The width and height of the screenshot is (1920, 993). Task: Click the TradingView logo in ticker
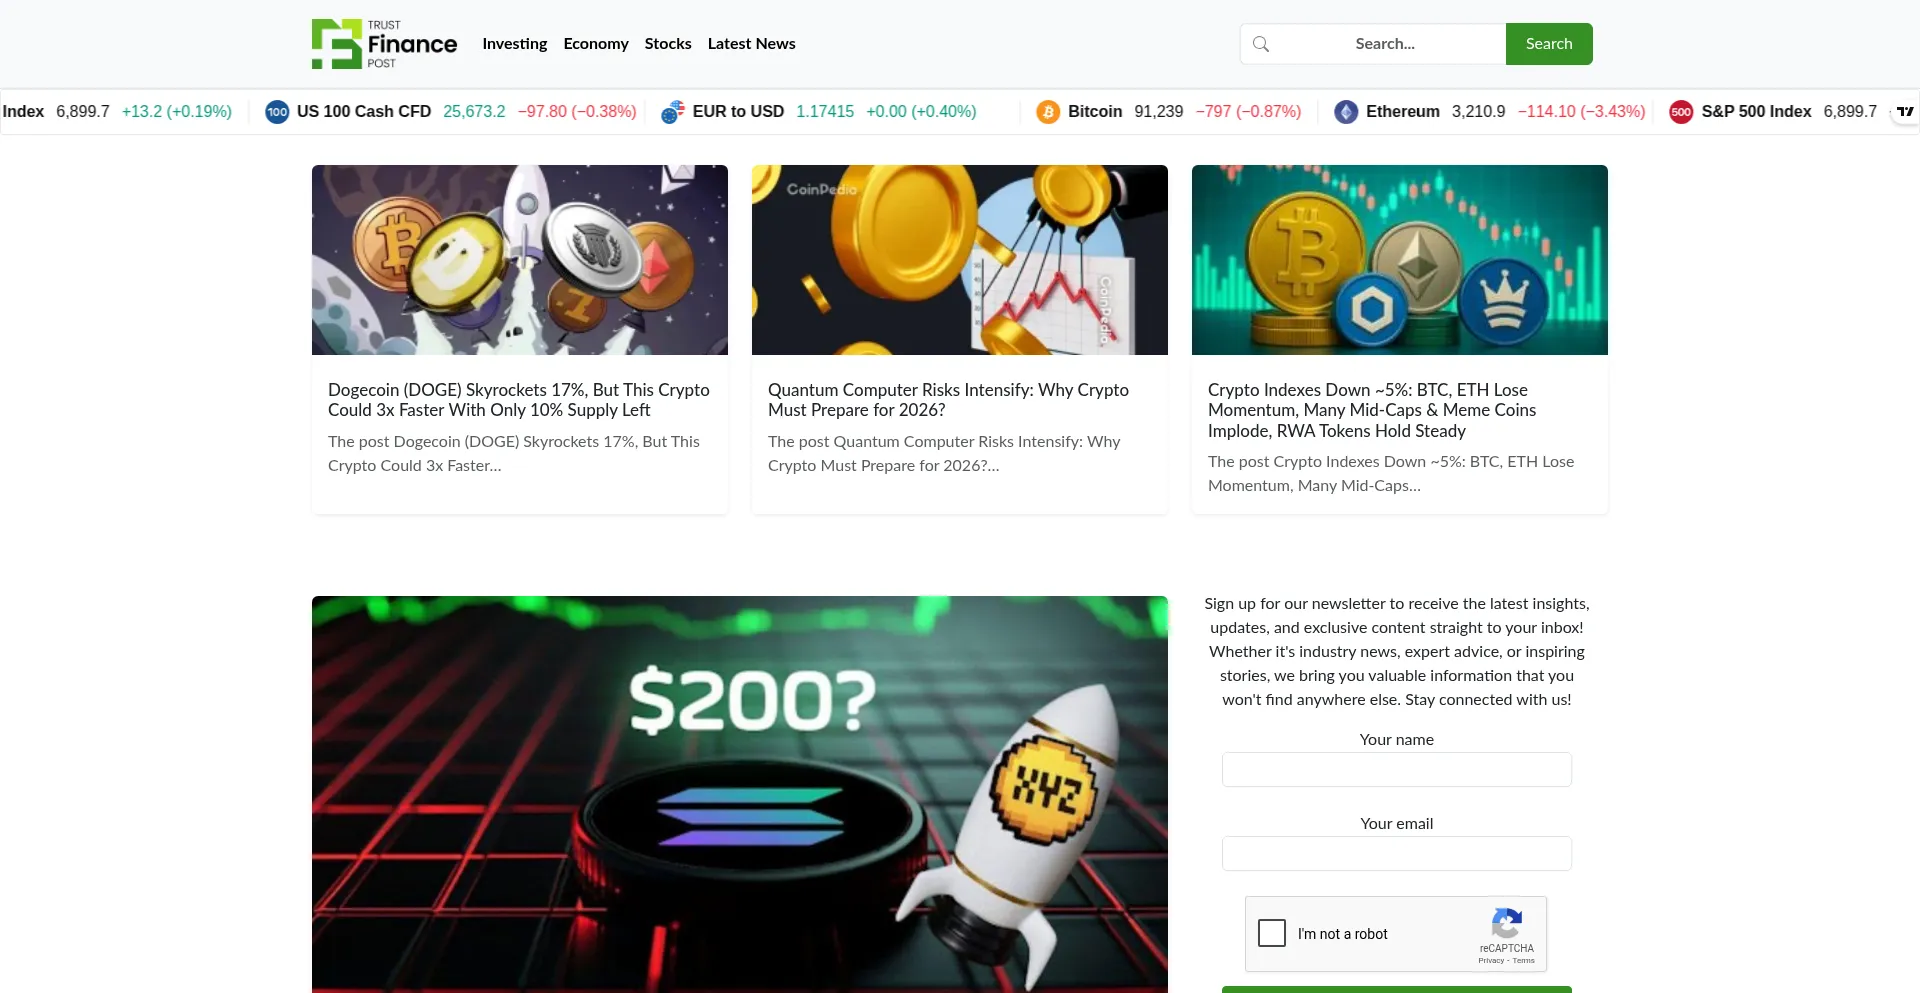(1905, 112)
